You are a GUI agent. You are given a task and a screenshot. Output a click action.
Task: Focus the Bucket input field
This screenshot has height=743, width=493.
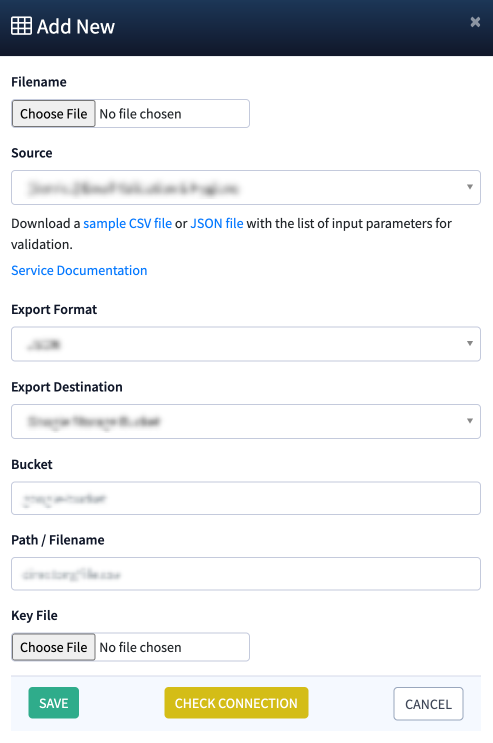(246, 498)
